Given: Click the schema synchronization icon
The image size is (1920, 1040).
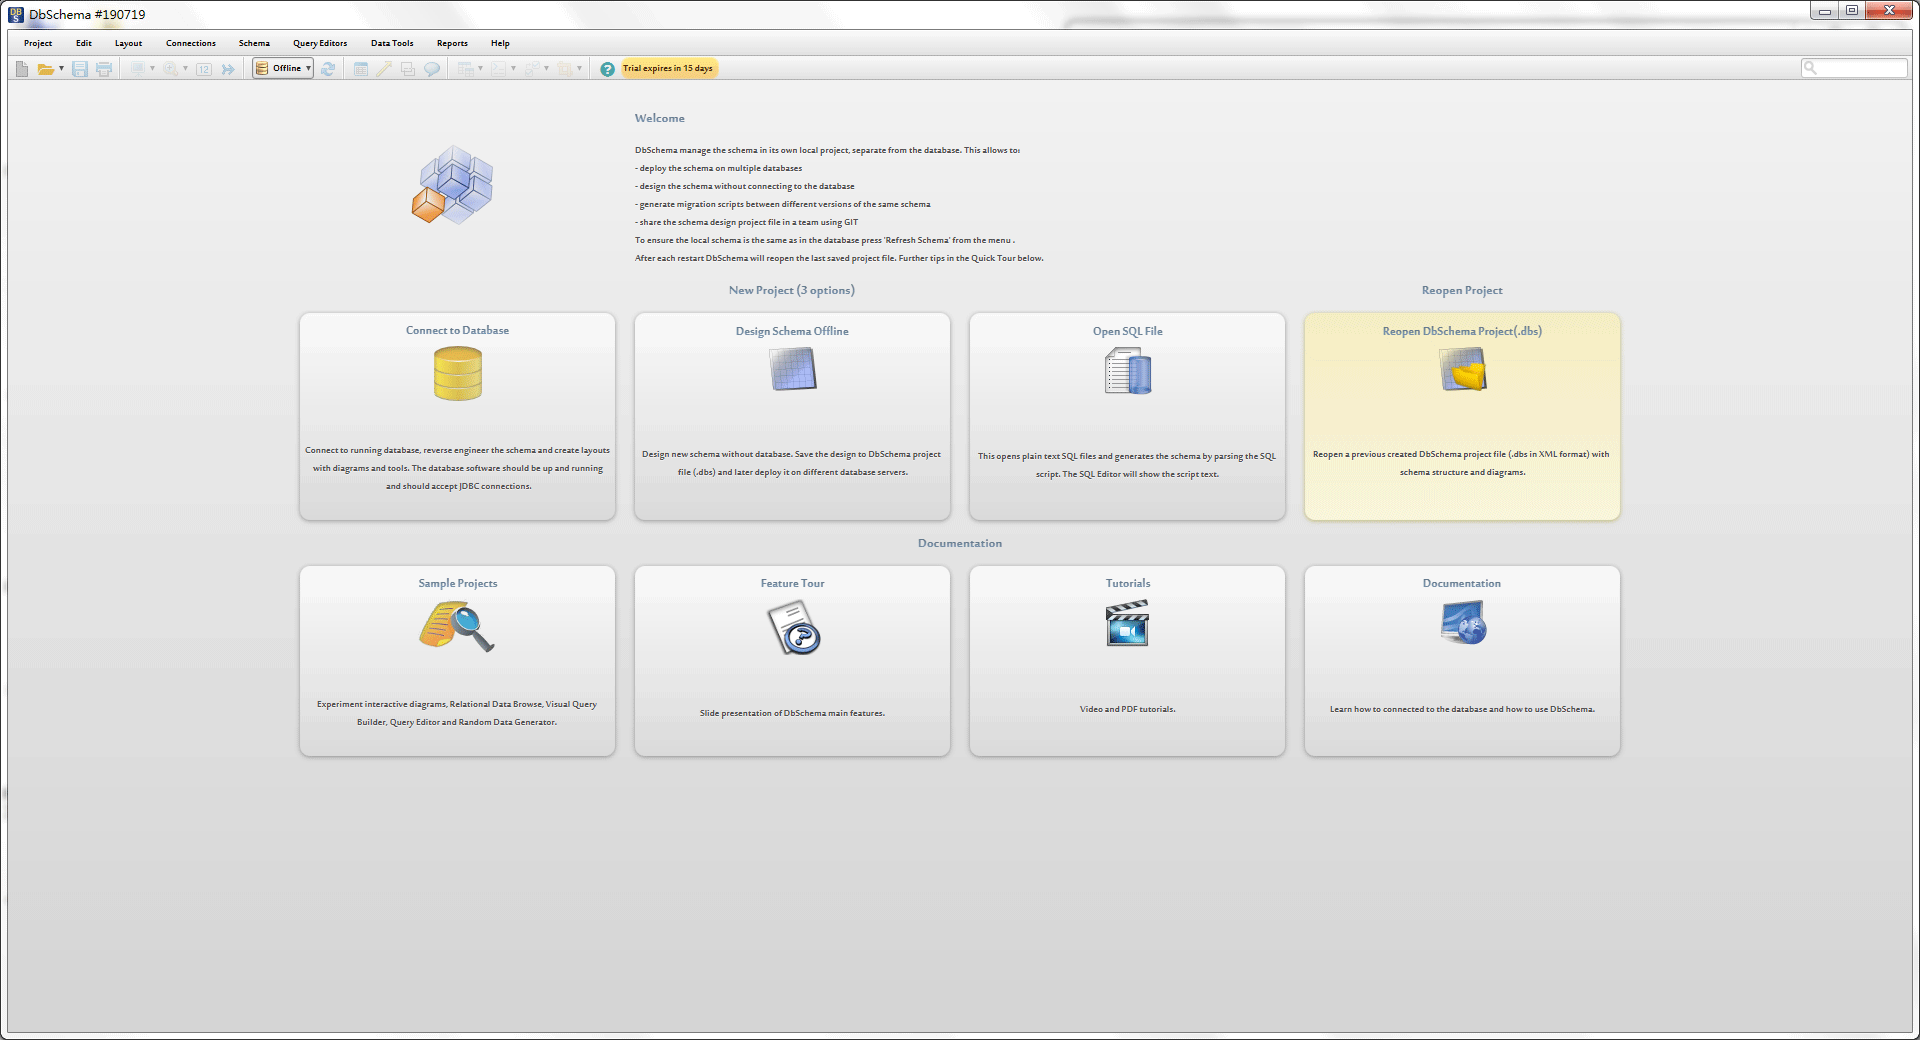Looking at the screenshot, I should [564, 69].
